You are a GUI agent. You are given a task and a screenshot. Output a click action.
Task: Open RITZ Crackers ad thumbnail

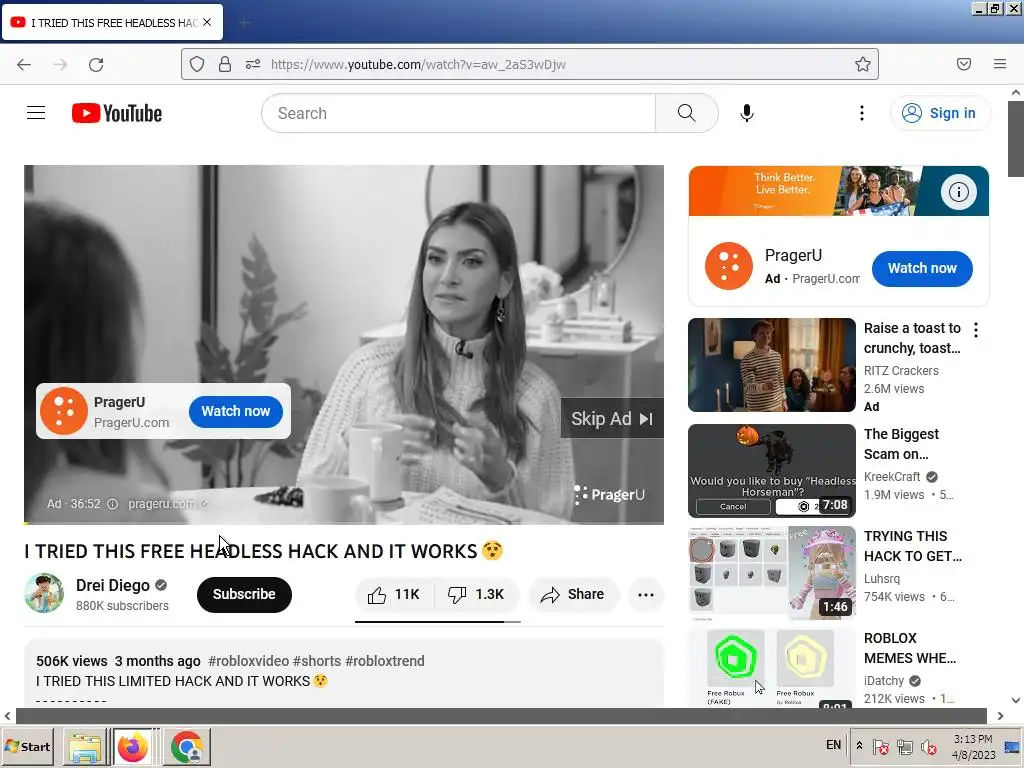(x=771, y=364)
